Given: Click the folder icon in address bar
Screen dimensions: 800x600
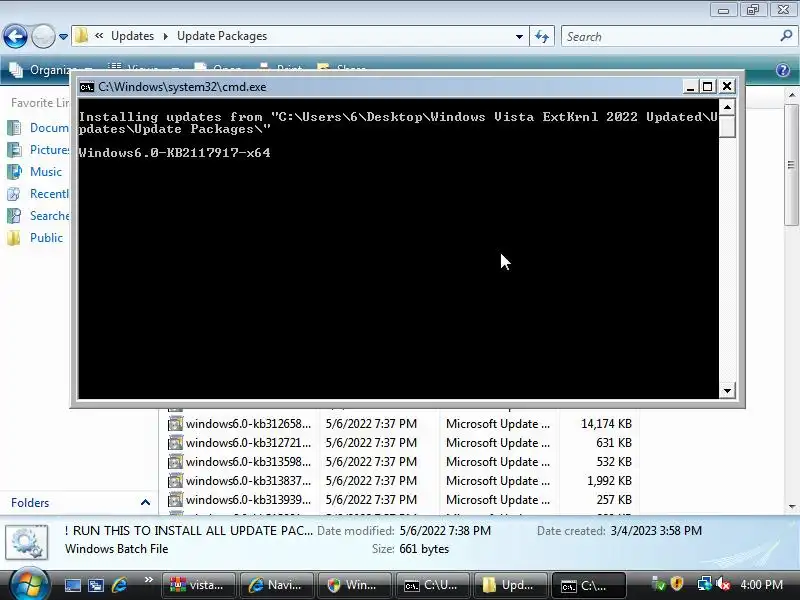Looking at the screenshot, I should (81, 36).
